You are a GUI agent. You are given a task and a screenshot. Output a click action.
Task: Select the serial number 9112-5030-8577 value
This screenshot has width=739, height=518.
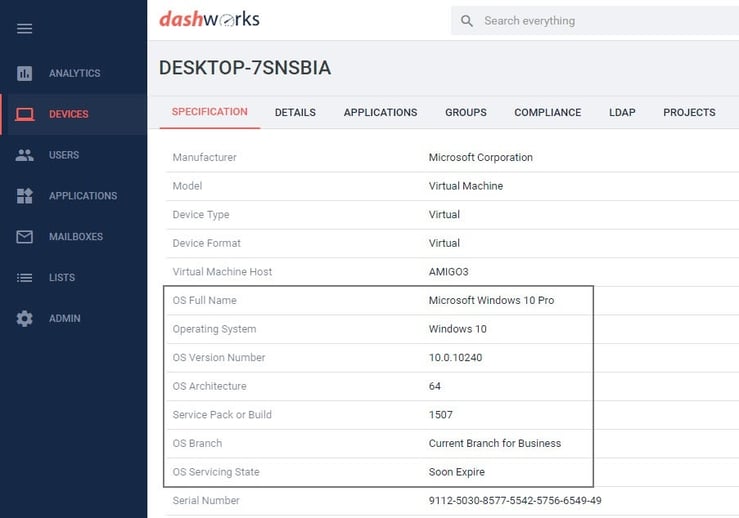tap(515, 501)
